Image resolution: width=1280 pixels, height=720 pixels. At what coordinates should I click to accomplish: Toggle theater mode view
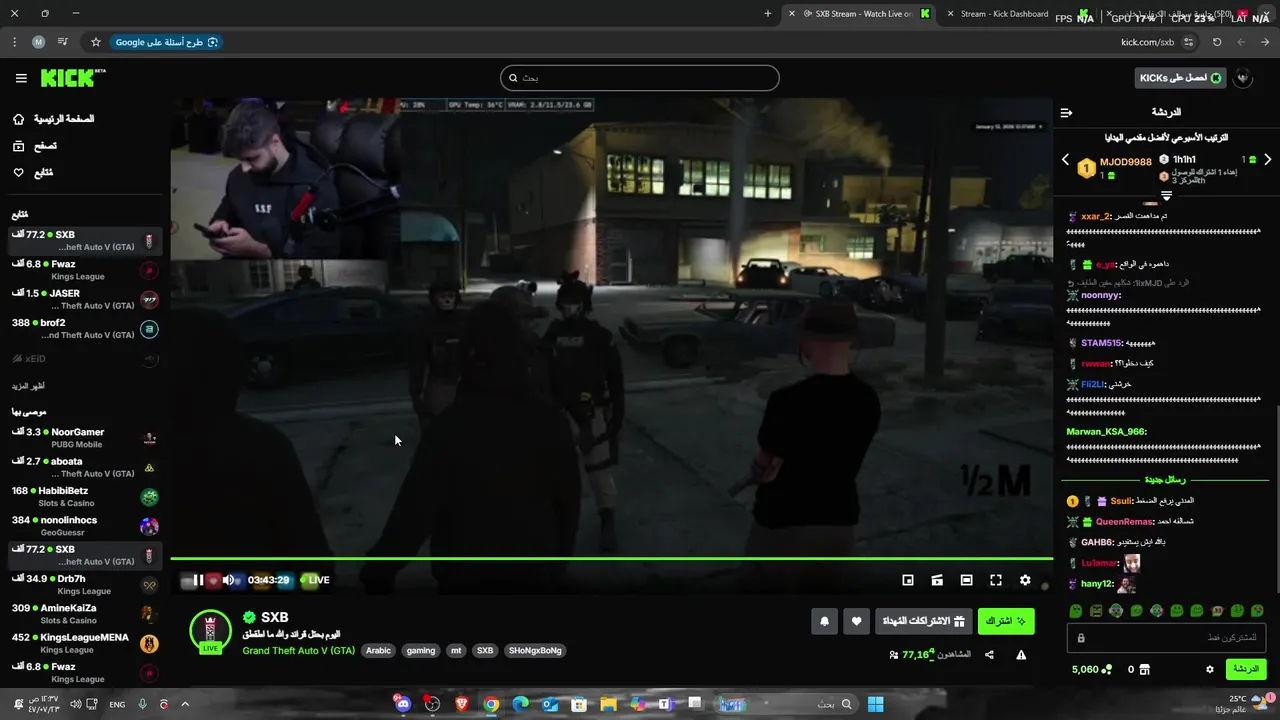937,580
